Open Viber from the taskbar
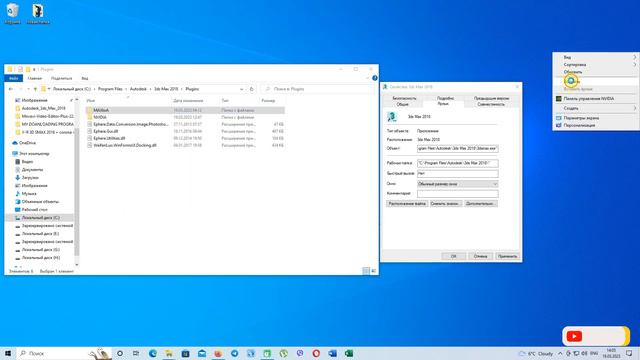This screenshot has width=640, height=360. click(300, 353)
